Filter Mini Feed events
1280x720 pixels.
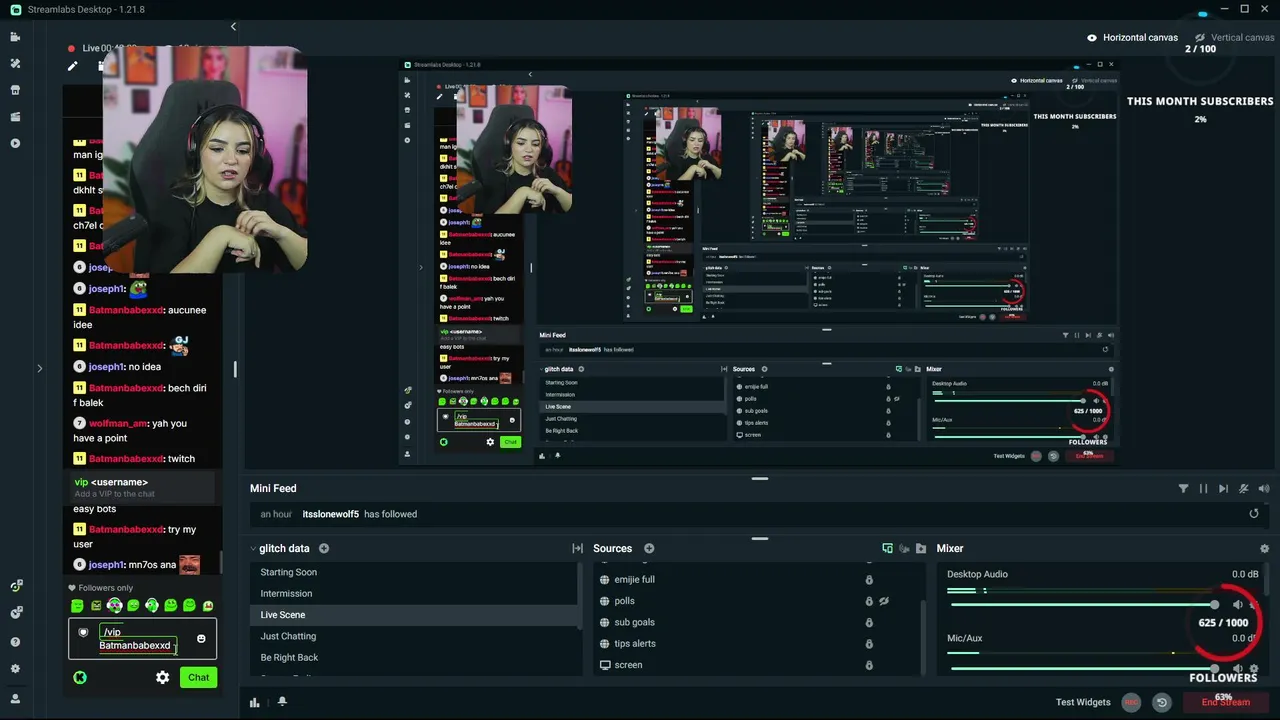coord(1183,489)
